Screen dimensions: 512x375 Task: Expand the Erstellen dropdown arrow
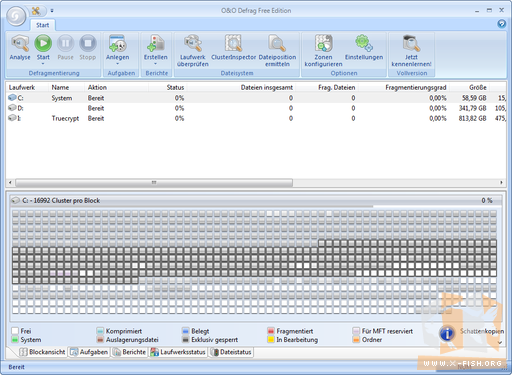(x=156, y=63)
